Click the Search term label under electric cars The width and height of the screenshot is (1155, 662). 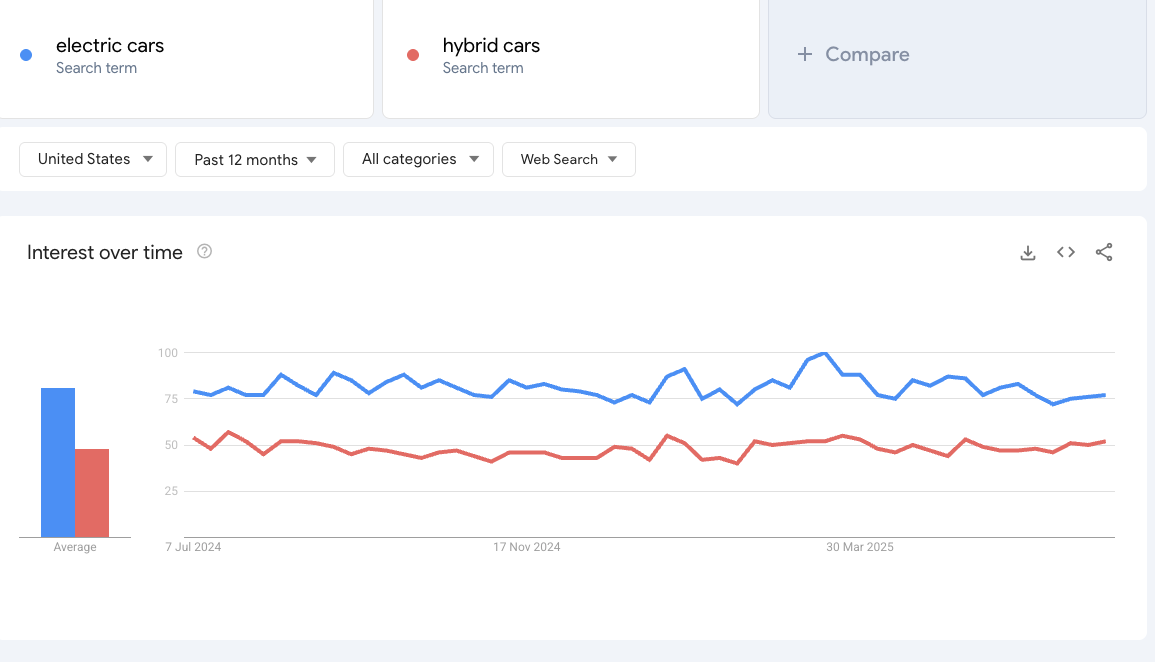(96, 68)
